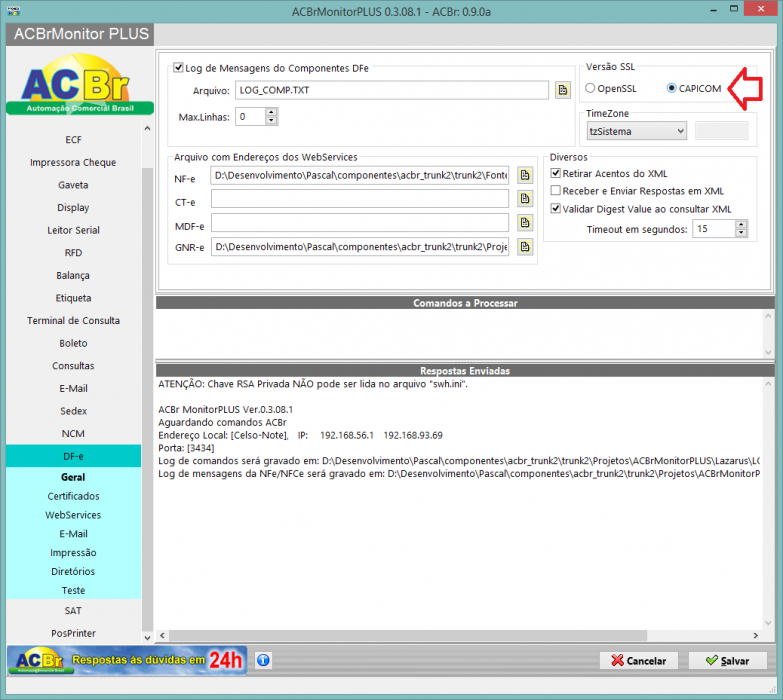Open Impressora Cheque section
Viewport: 783px width, 700px height.
pos(73,162)
